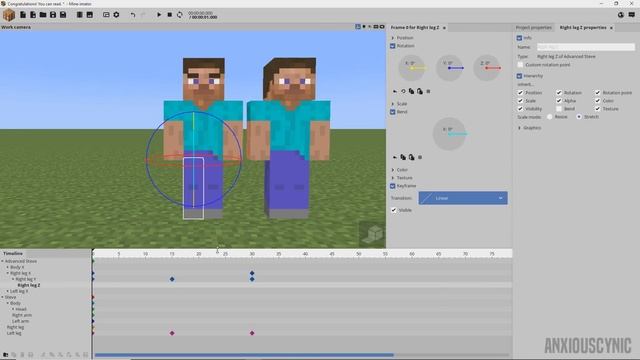Click the Y rotation wheel
The image size is (640, 360).
tap(449, 68)
